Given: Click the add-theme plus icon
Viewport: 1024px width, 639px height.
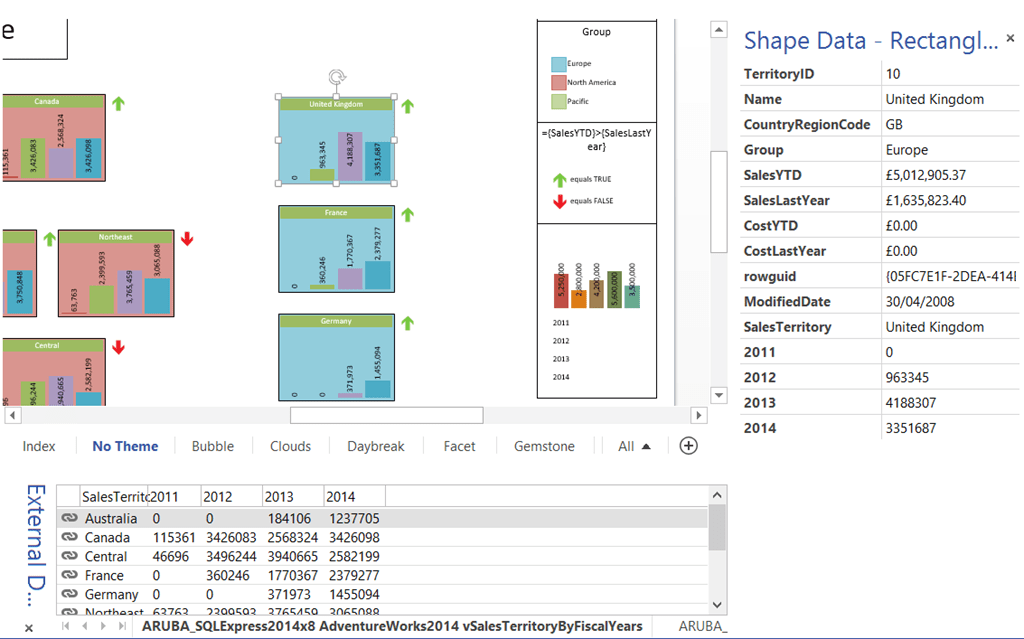Looking at the screenshot, I should tap(688, 446).
